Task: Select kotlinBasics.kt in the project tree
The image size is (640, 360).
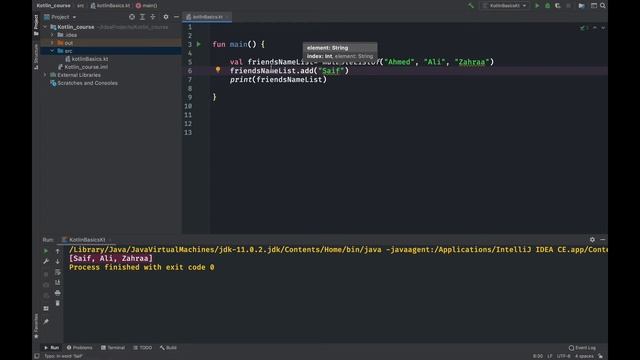Action: (87, 59)
